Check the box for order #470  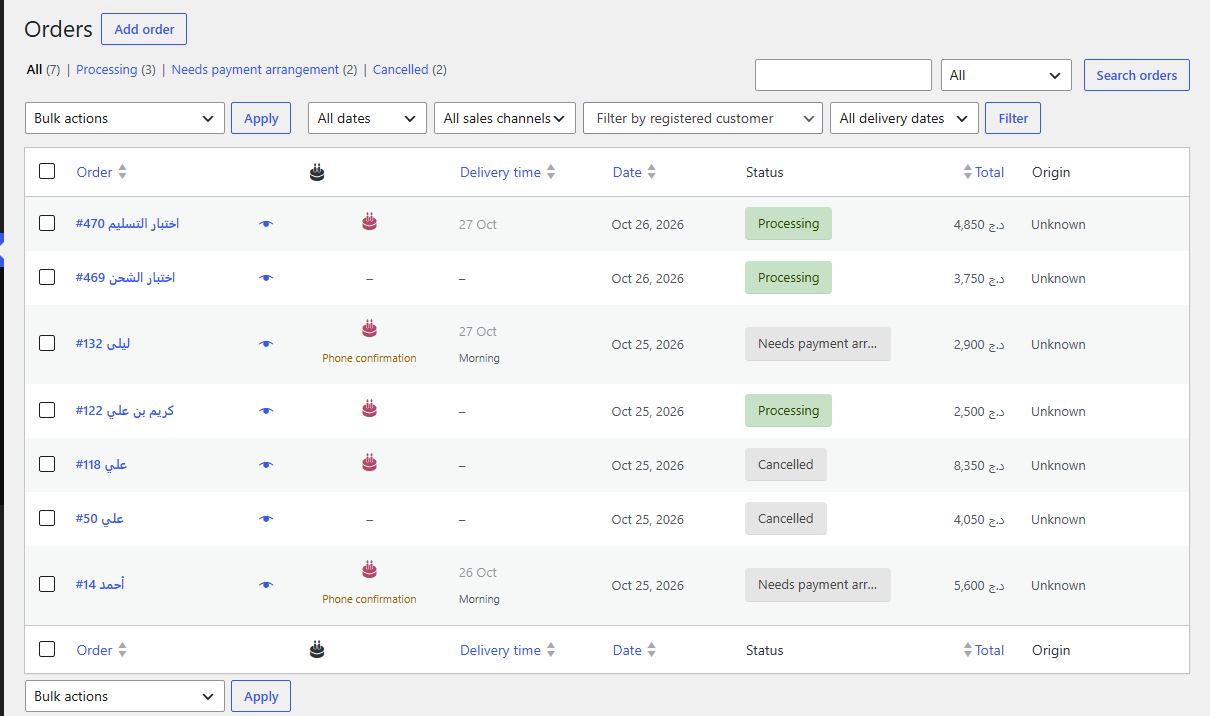(x=47, y=223)
